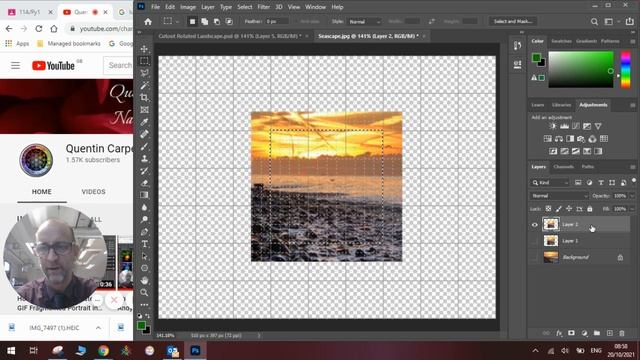
Task: Reload the page in Chrome
Action: (39, 29)
